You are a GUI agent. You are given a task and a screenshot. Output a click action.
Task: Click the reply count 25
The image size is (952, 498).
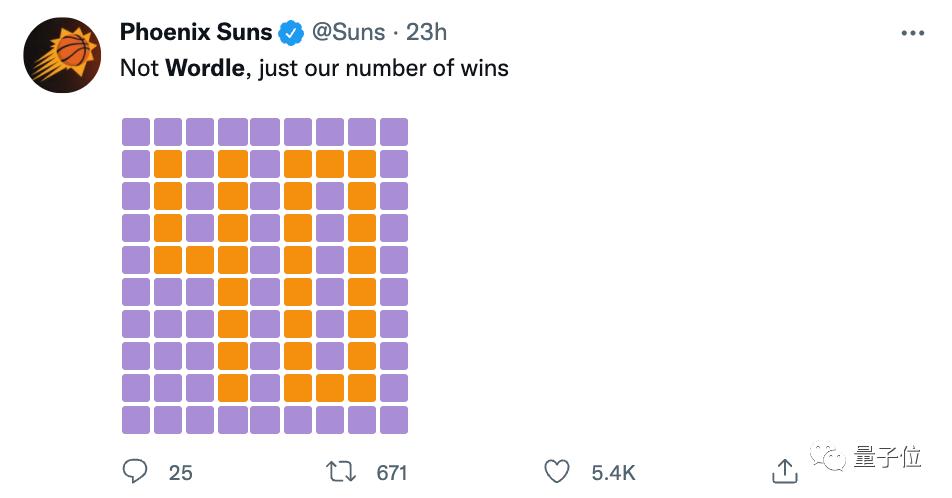pos(180,472)
